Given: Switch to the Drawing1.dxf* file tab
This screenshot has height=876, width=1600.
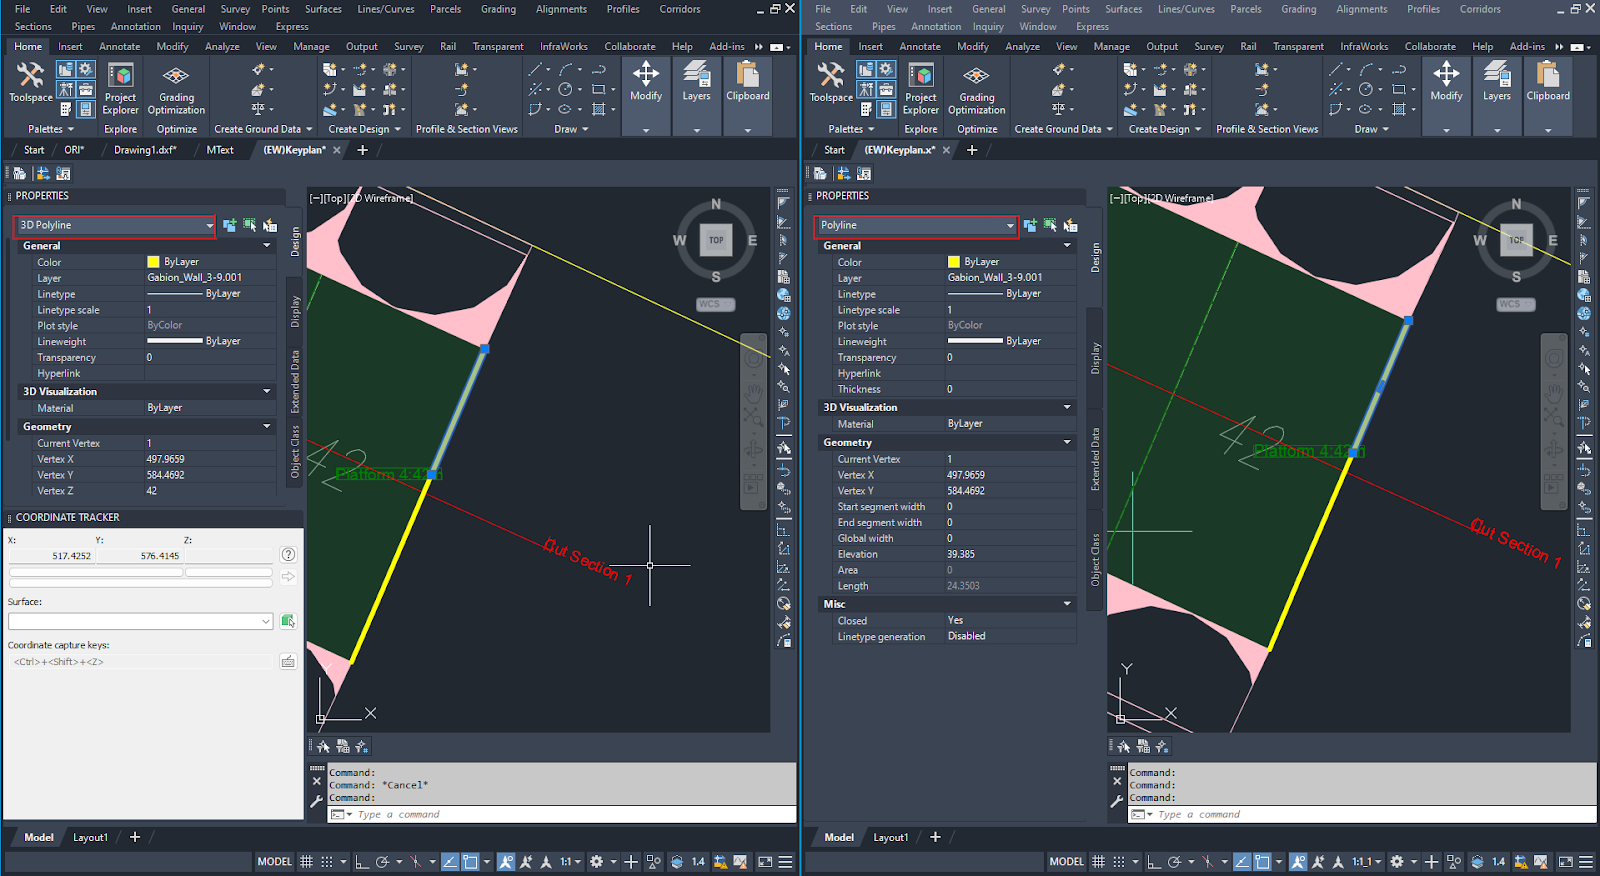Looking at the screenshot, I should pyautogui.click(x=145, y=150).
